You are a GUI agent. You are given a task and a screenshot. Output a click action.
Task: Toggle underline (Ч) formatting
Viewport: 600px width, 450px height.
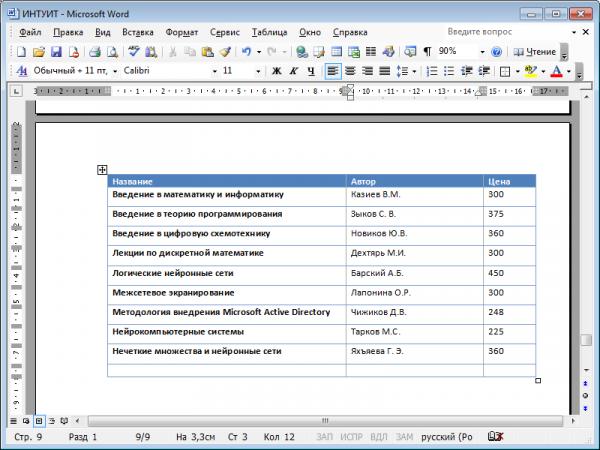click(311, 71)
